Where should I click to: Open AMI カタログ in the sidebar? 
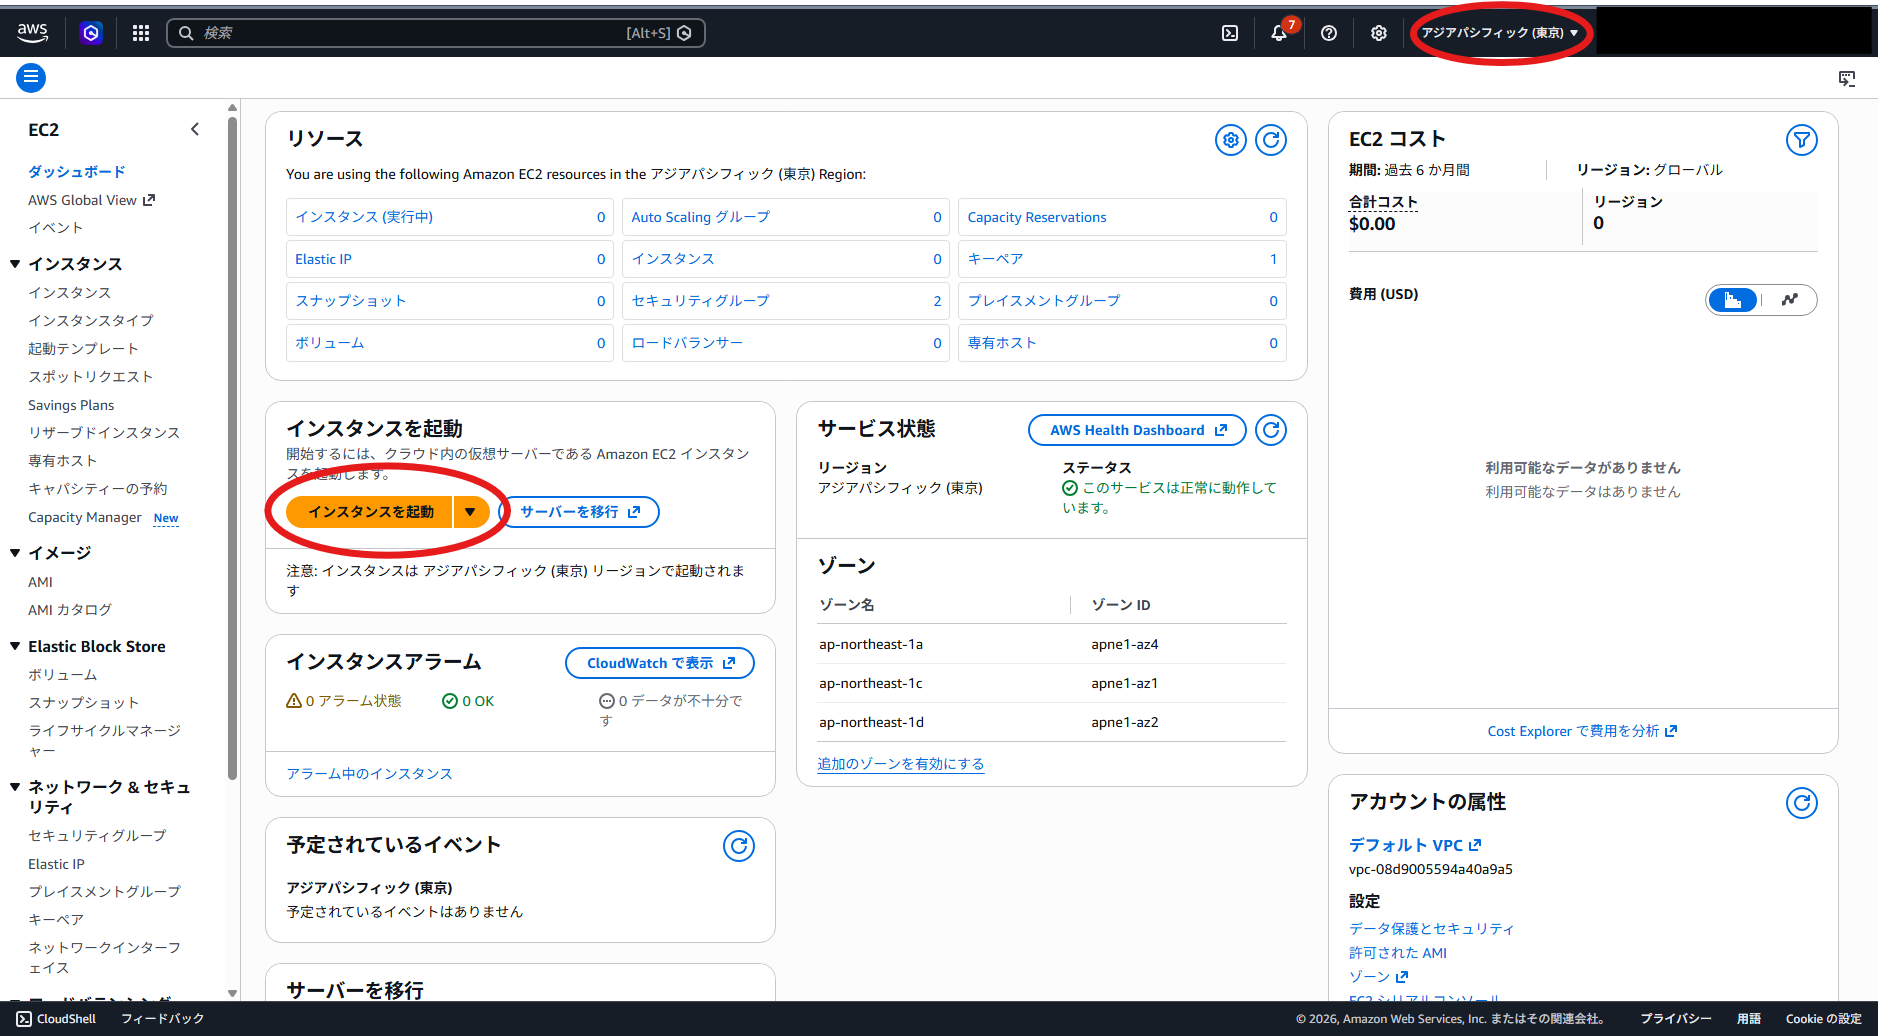[70, 610]
